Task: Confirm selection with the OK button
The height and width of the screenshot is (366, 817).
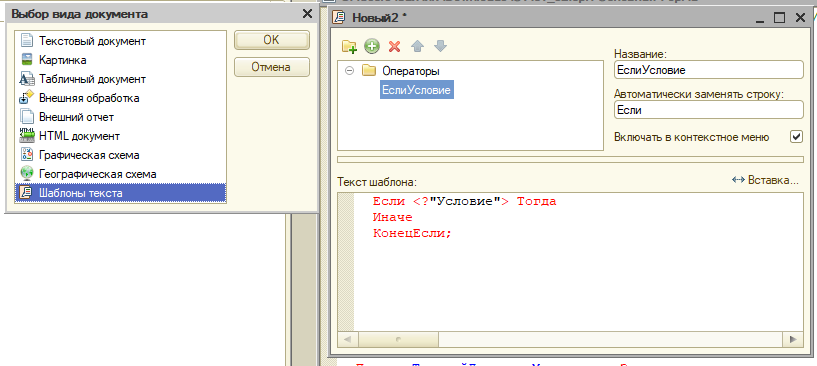Action: pyautogui.click(x=271, y=40)
